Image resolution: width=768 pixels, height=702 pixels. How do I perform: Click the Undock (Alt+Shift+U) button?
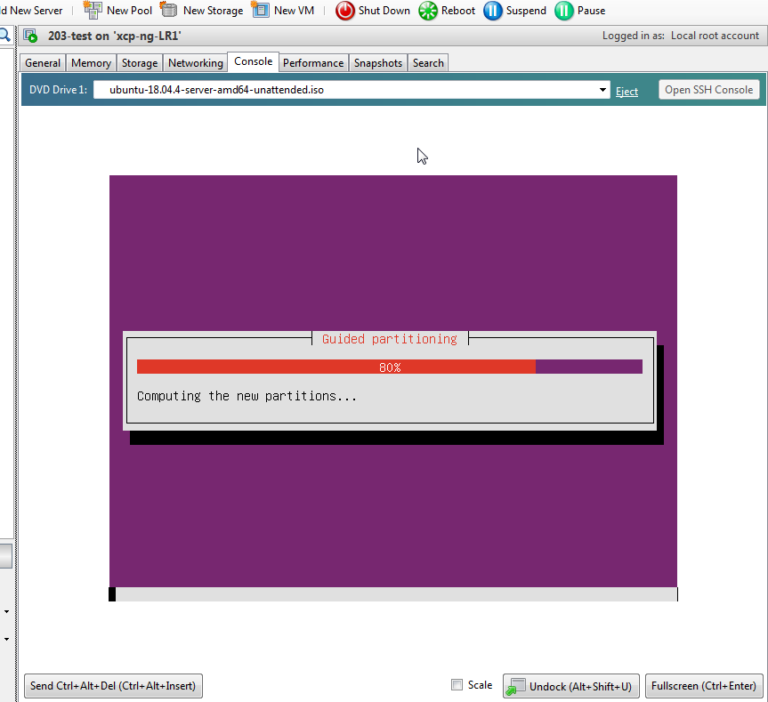[x=571, y=686]
